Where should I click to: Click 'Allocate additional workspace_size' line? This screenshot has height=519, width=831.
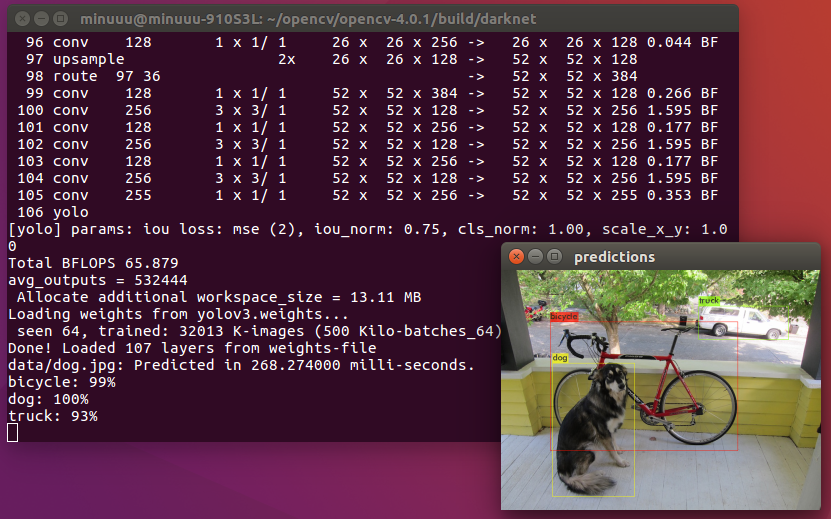219,297
